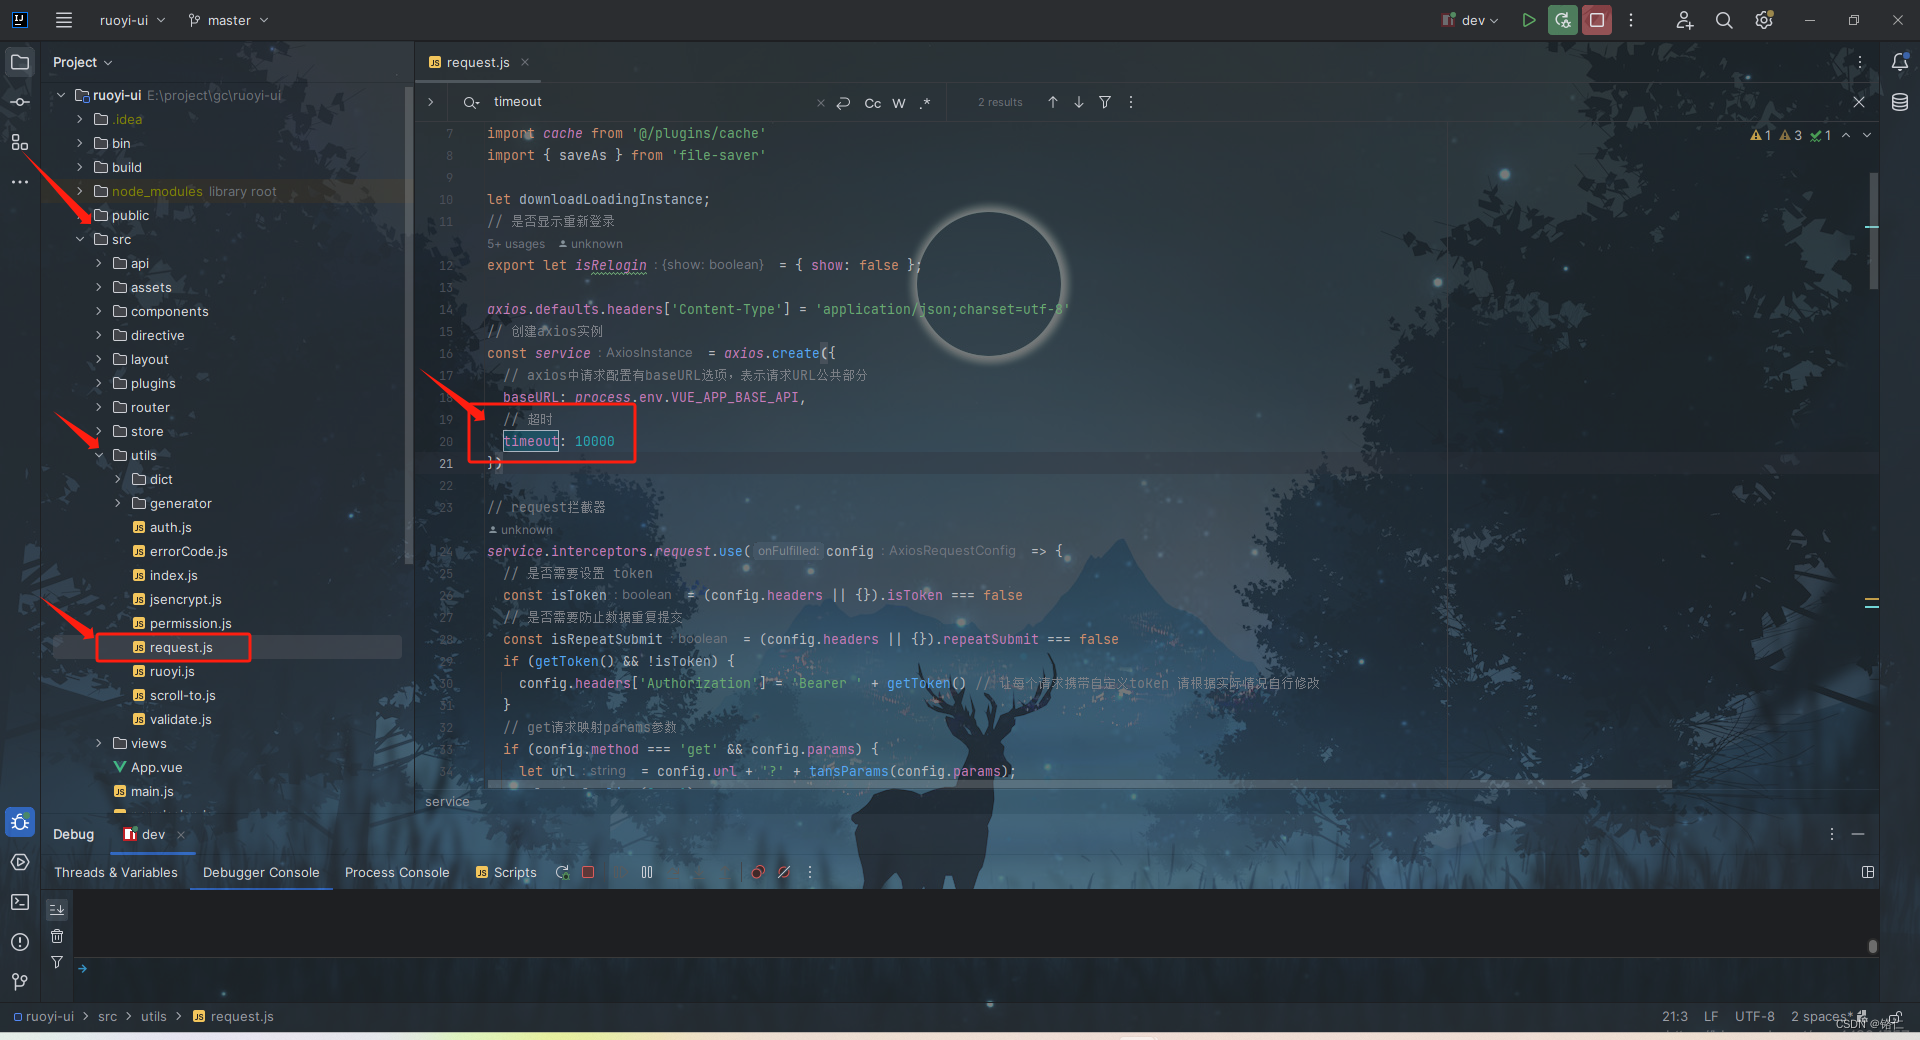Expand the components folder
1920x1040 pixels.
click(99, 311)
